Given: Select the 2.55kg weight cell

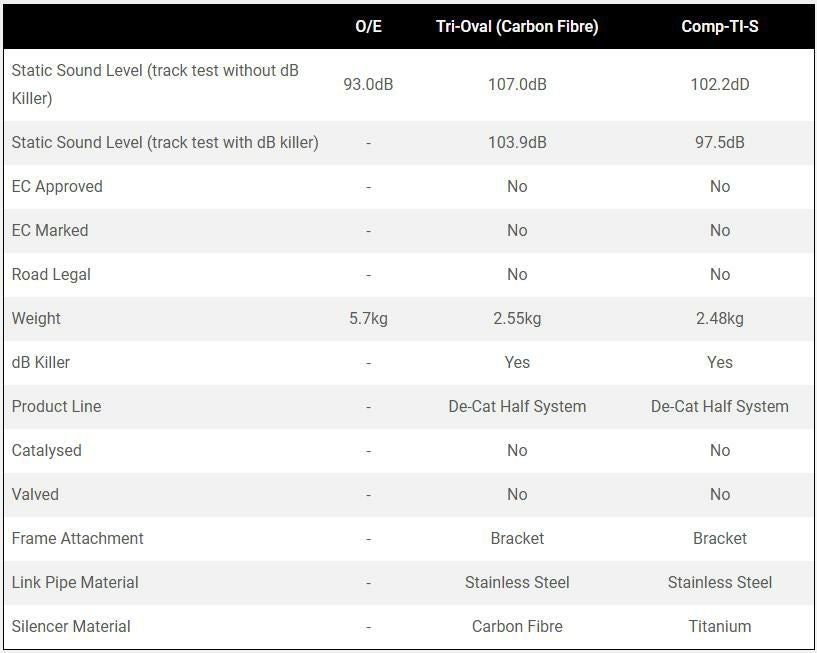Looking at the screenshot, I should (x=517, y=318).
